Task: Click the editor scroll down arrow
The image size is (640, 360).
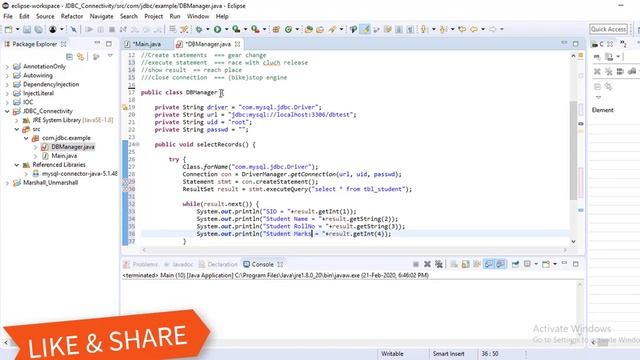Action: click(x=573, y=242)
